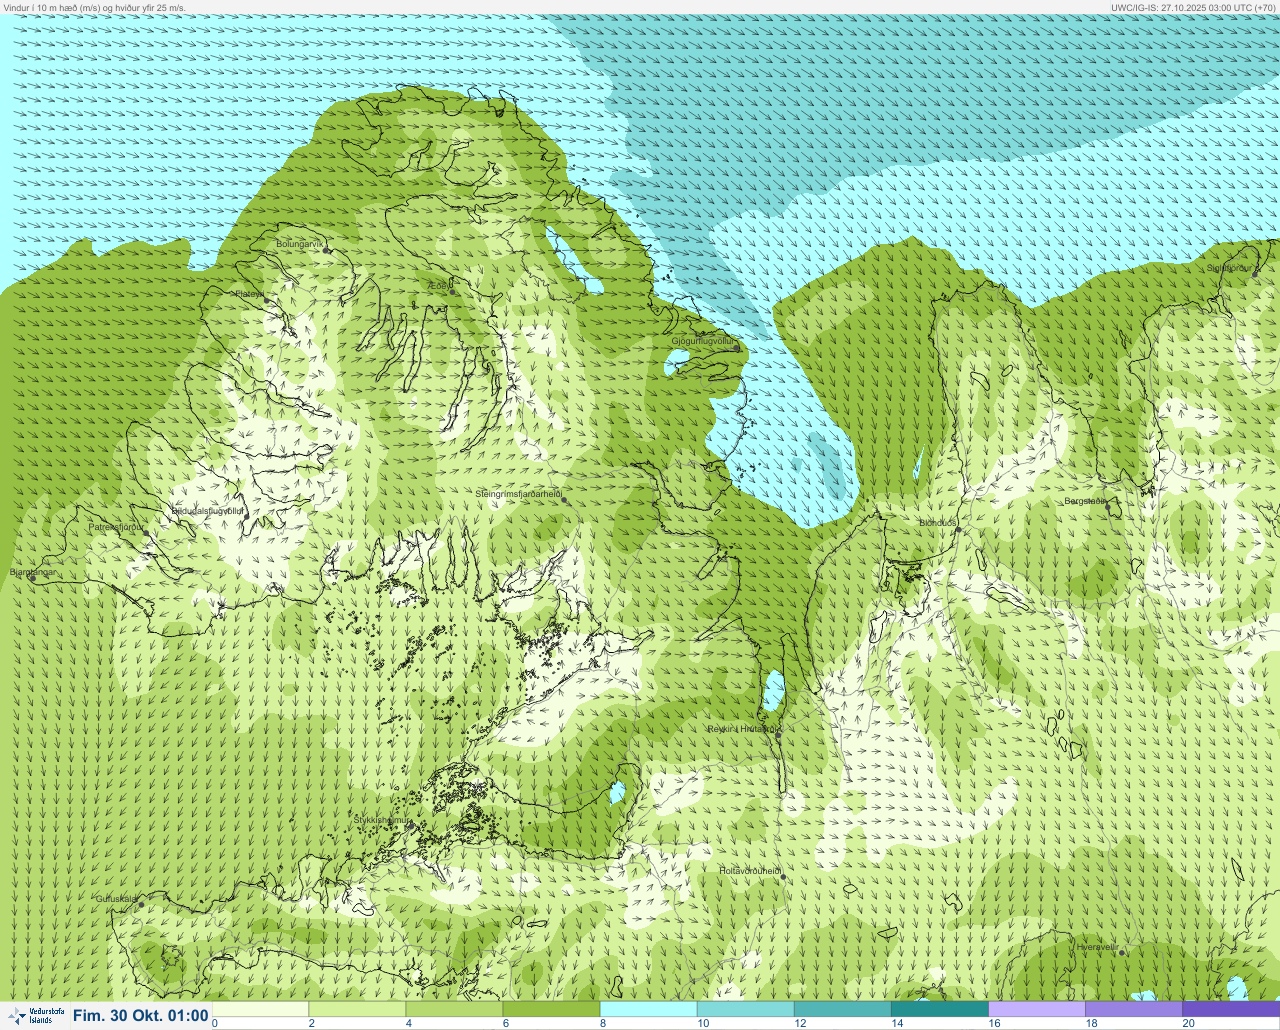Click the above-20 m/s purple legend color
This screenshot has height=1030, width=1280.
pyautogui.click(x=1230, y=1009)
